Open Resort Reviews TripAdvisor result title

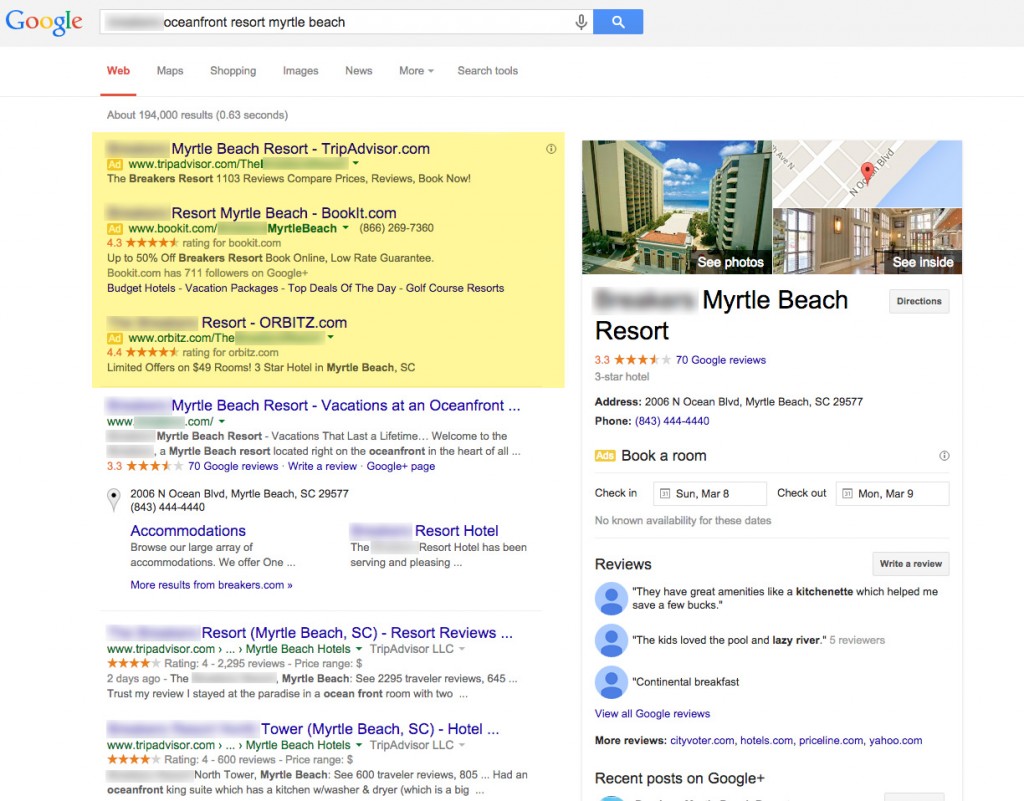click(x=310, y=633)
